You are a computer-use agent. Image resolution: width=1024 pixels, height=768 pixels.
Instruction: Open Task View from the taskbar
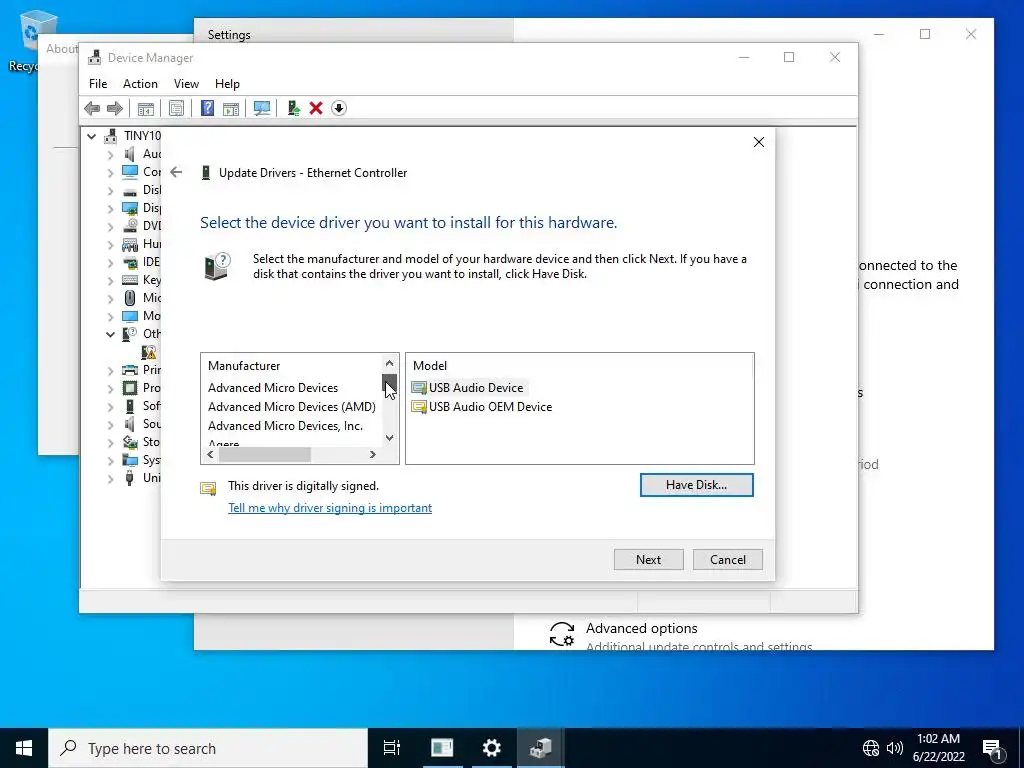click(392, 748)
